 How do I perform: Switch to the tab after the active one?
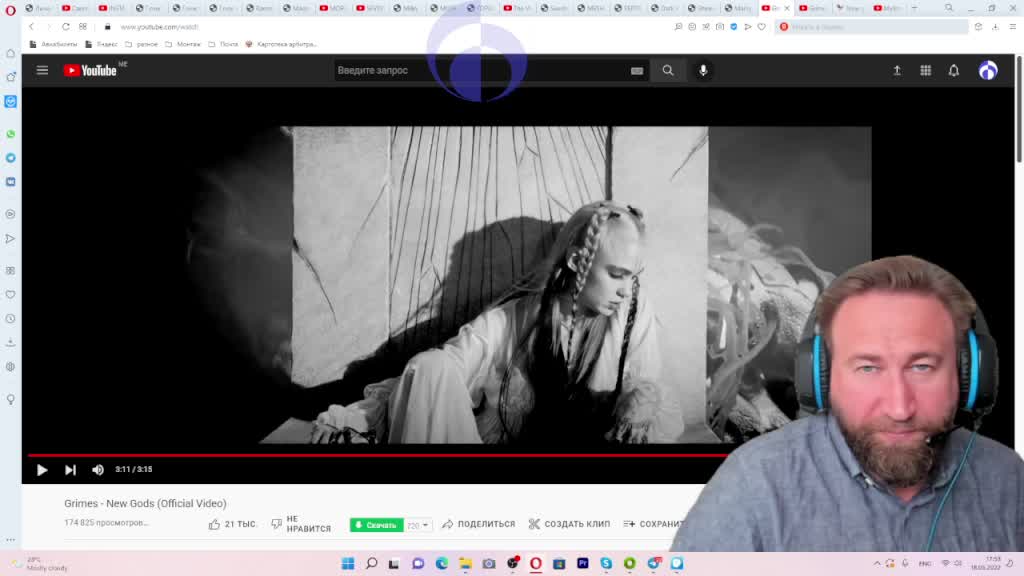(x=812, y=8)
